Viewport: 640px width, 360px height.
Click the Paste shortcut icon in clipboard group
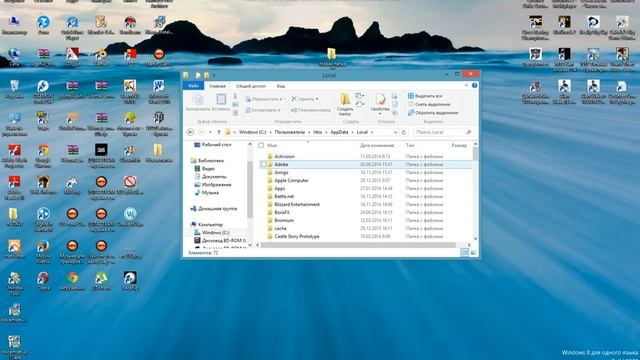click(235, 113)
